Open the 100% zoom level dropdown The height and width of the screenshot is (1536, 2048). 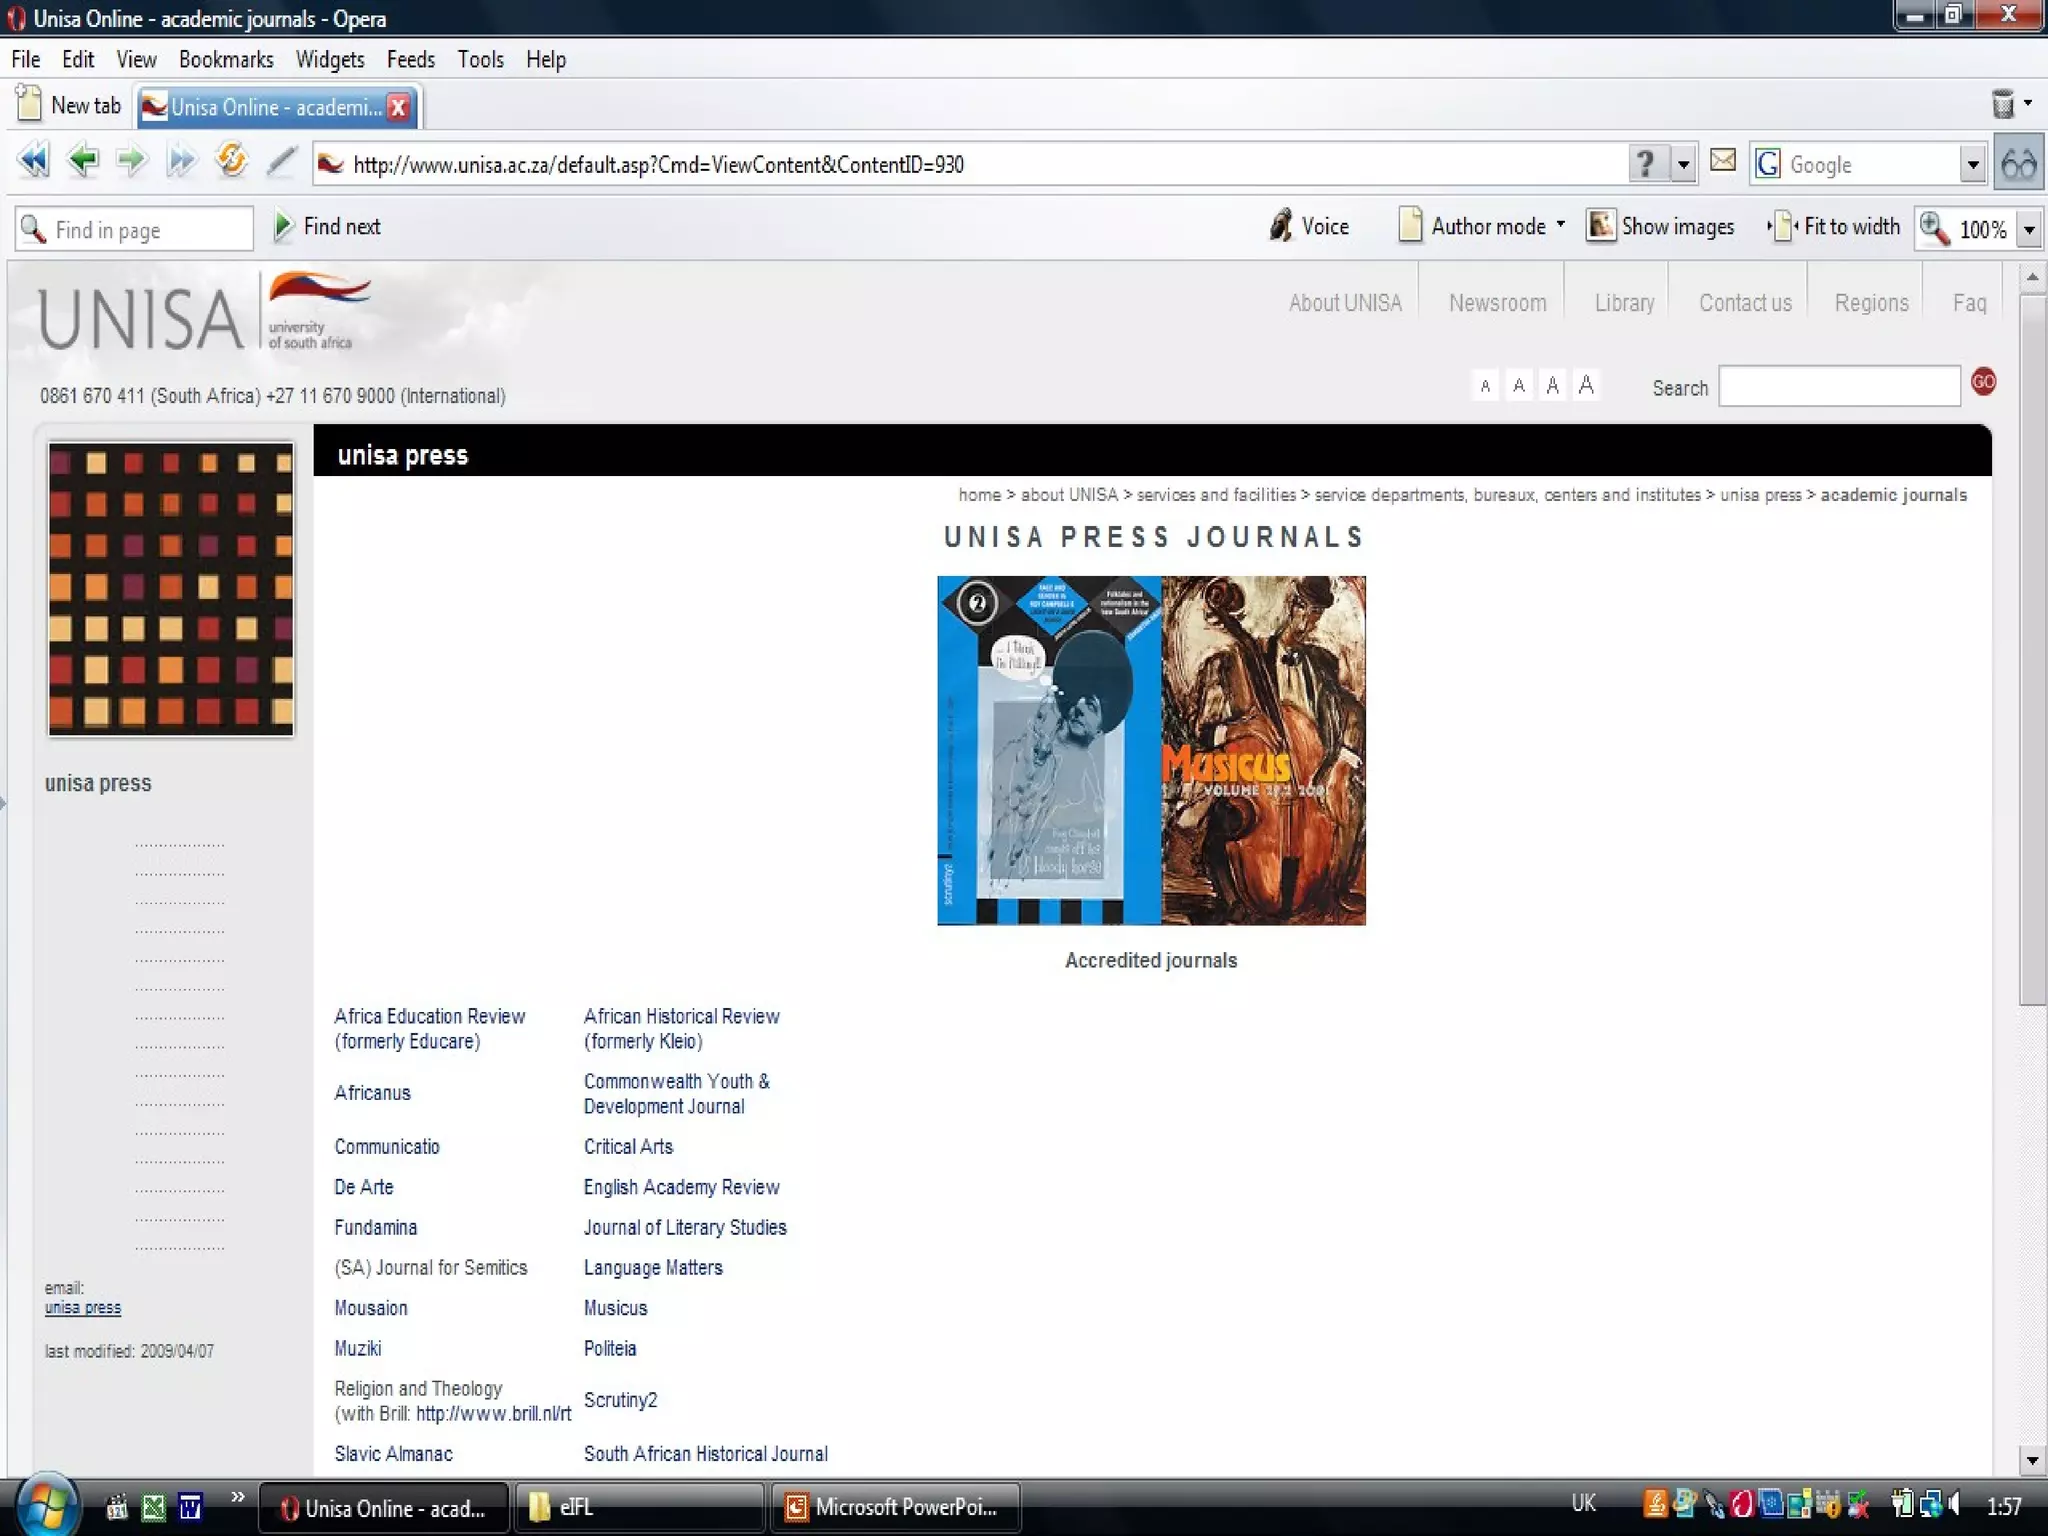(x=2029, y=230)
